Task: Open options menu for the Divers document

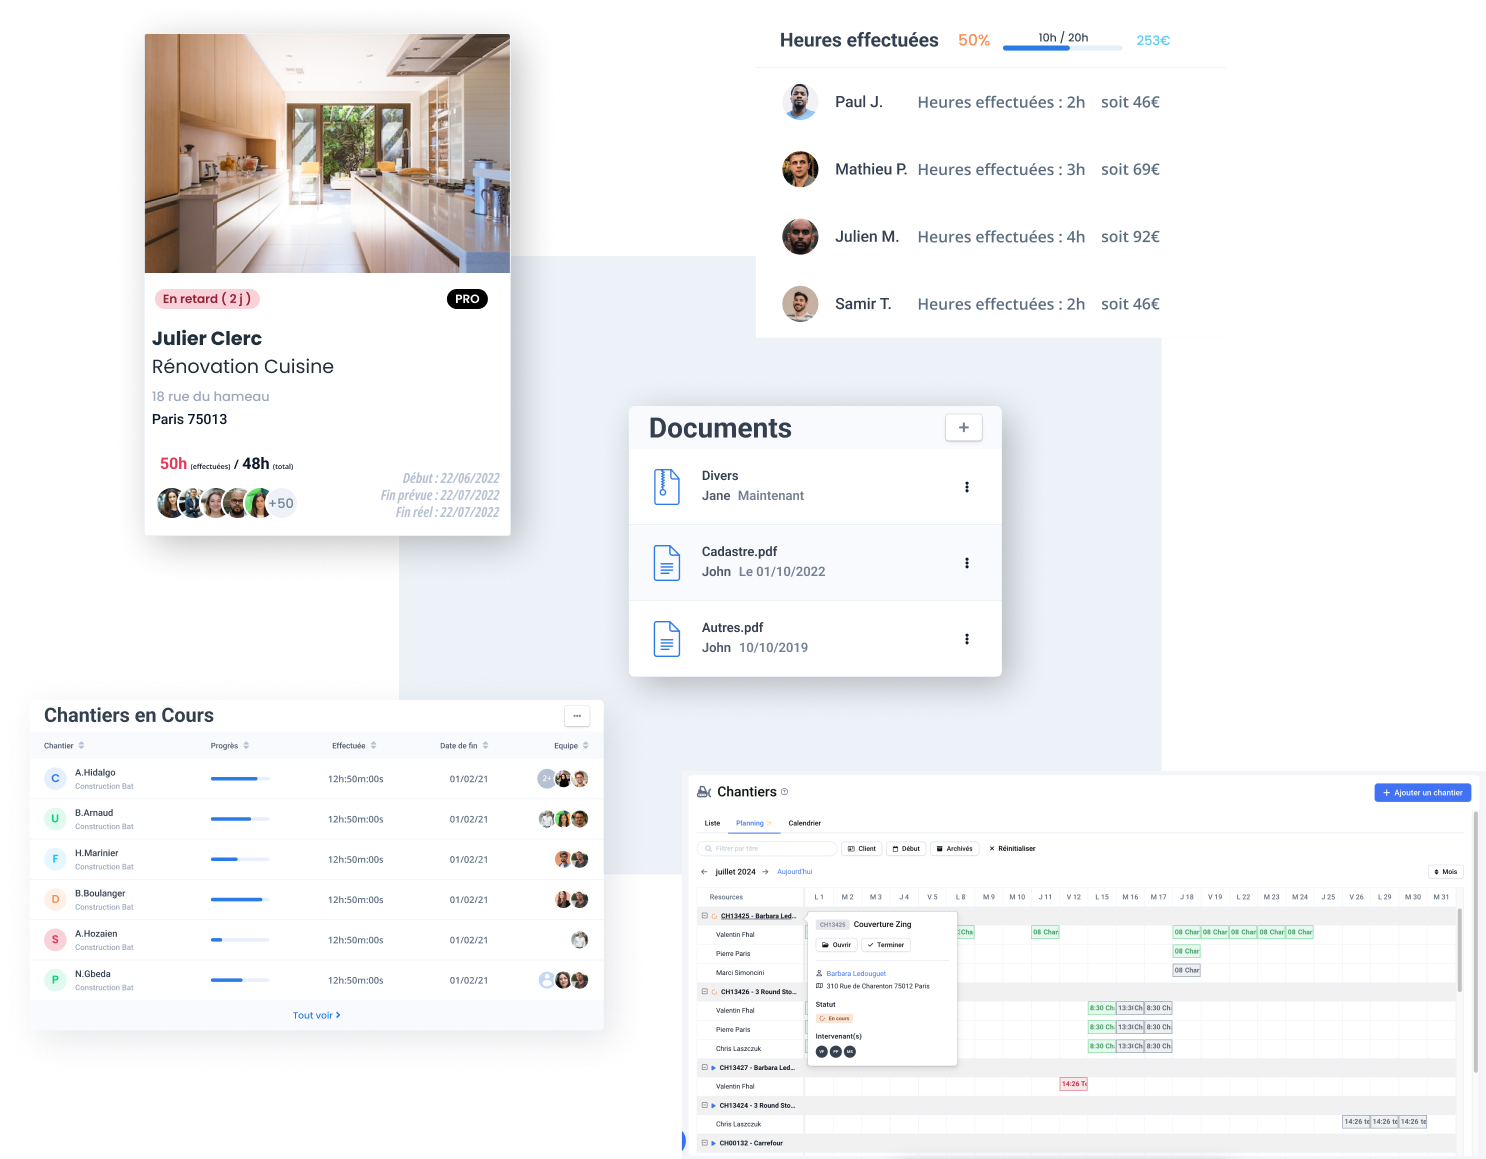Action: [x=966, y=487]
